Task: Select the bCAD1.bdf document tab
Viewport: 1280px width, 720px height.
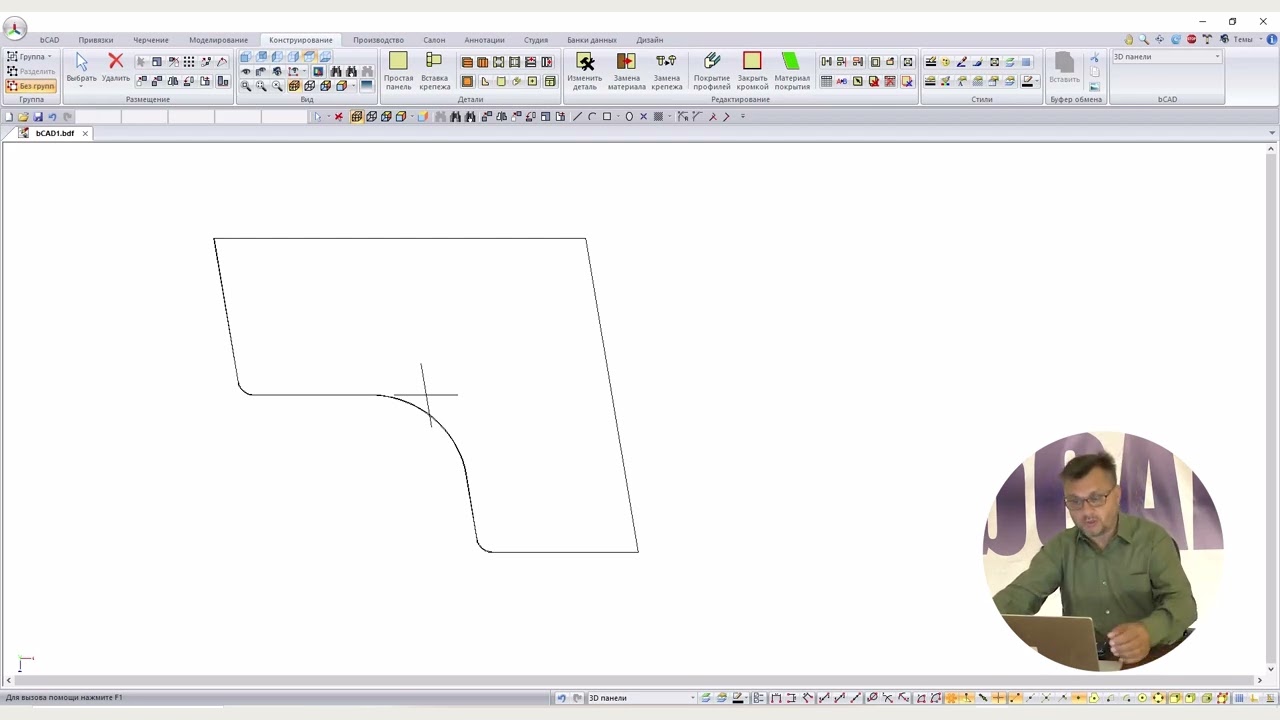Action: [54, 133]
